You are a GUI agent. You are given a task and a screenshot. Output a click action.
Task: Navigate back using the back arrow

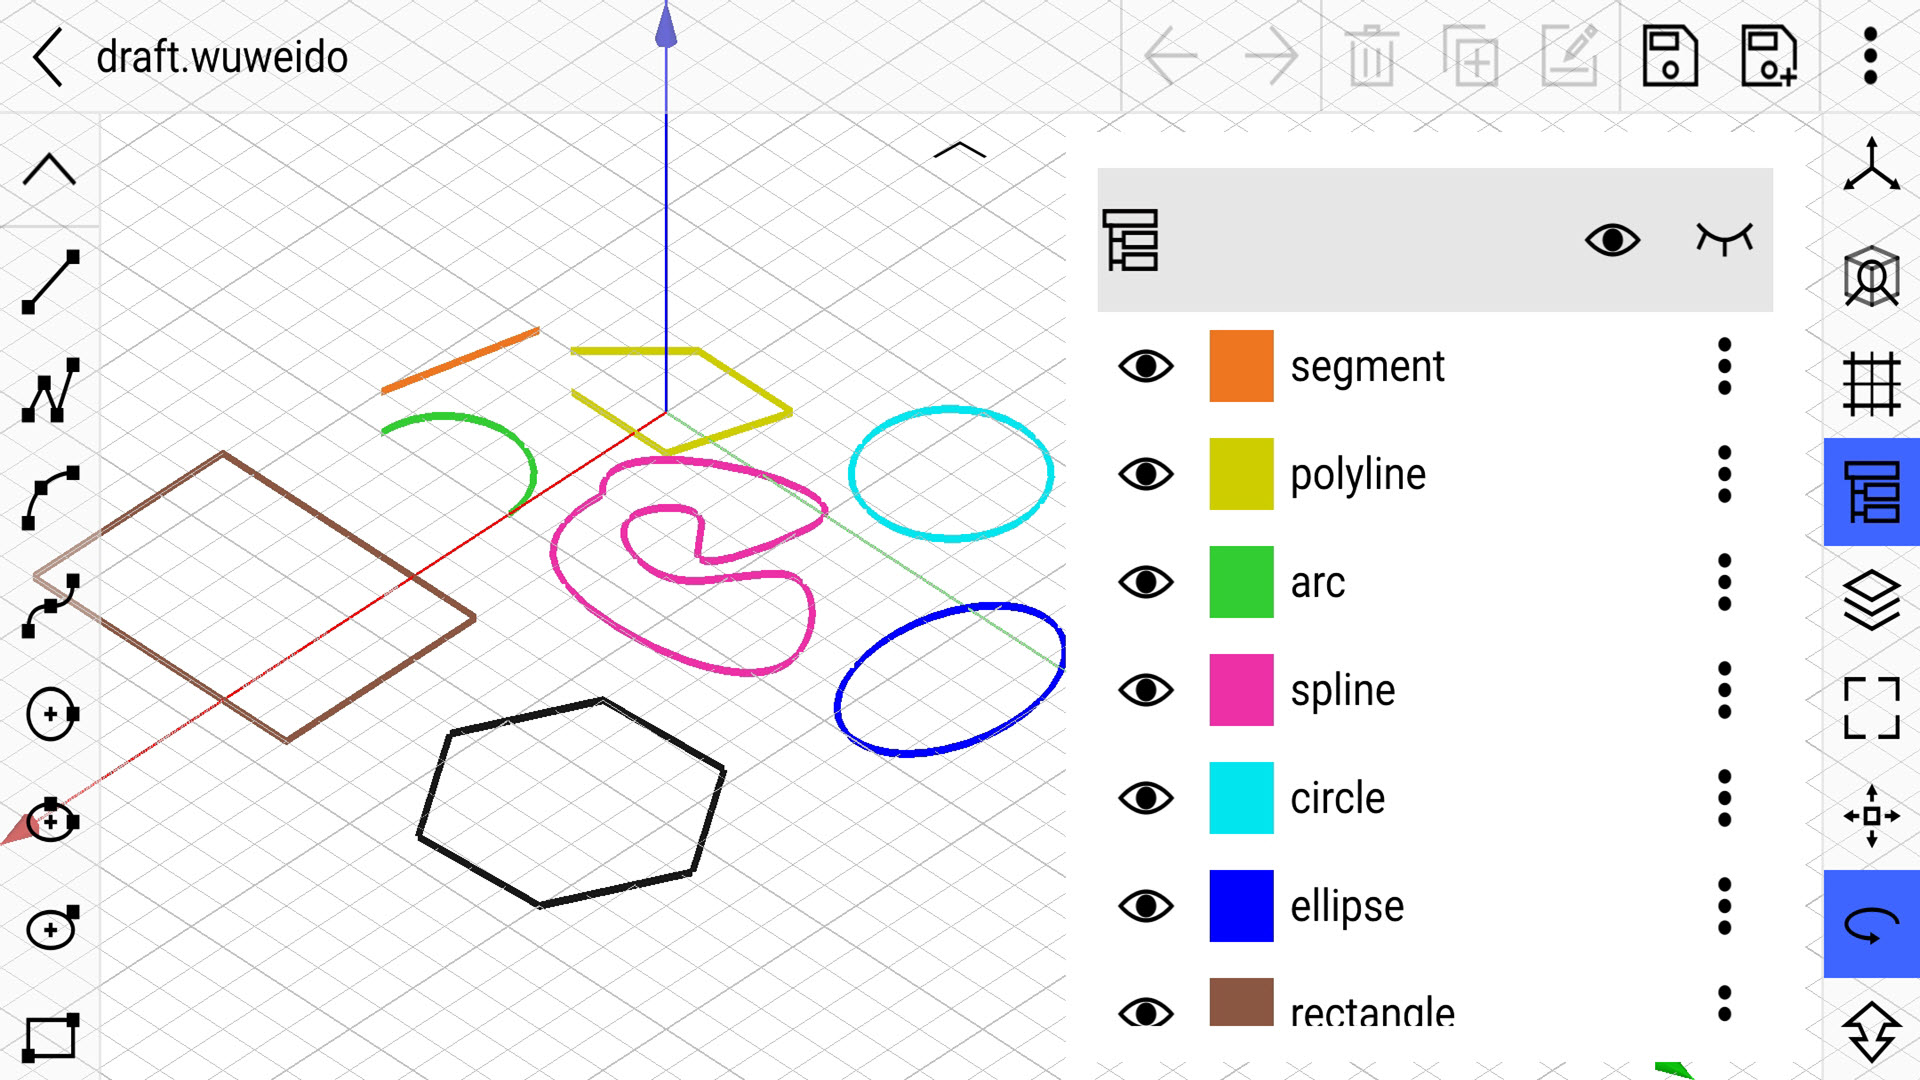tap(47, 55)
